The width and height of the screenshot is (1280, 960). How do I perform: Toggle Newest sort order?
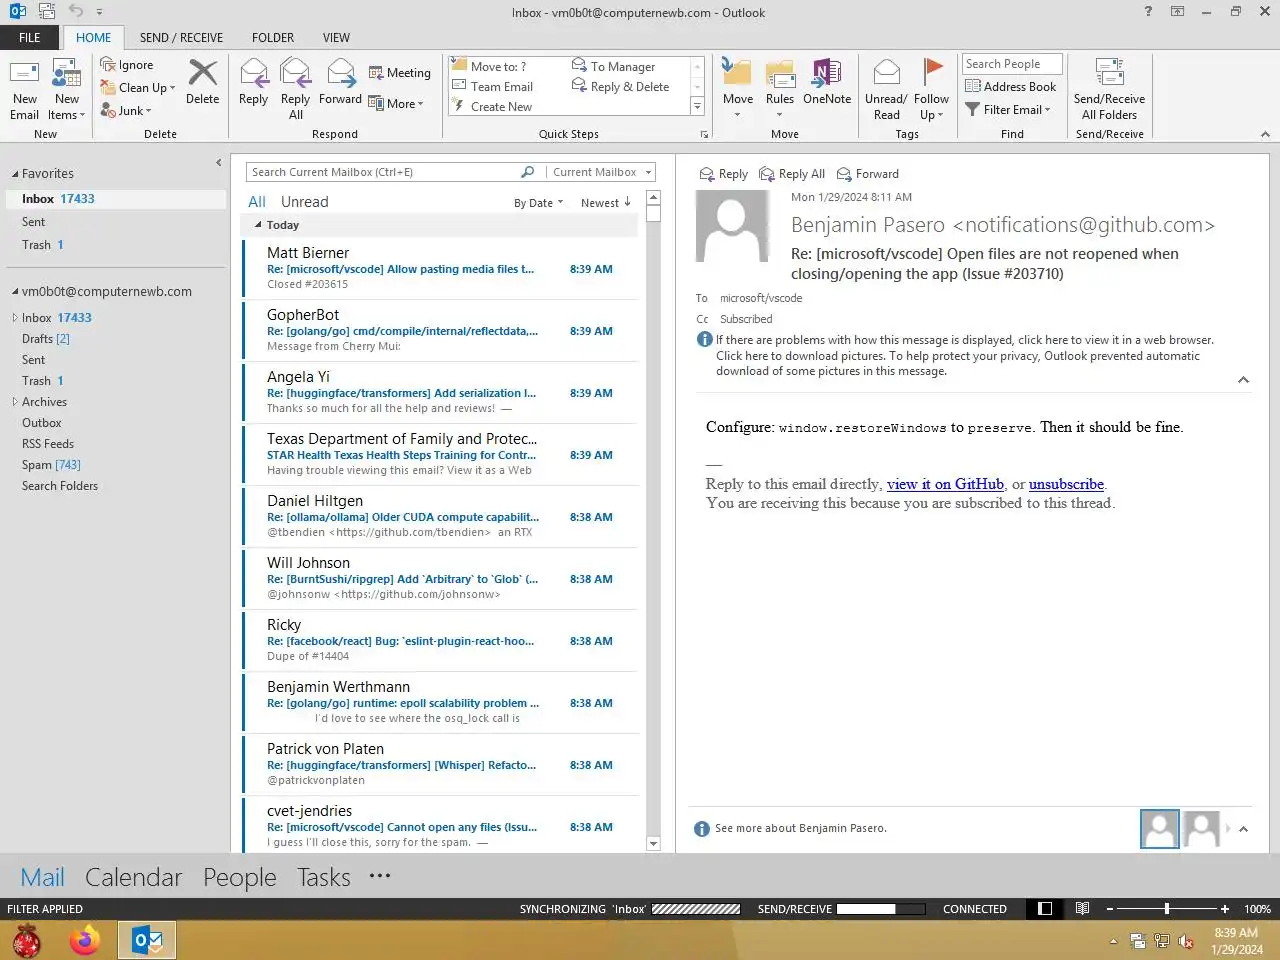tap(606, 203)
